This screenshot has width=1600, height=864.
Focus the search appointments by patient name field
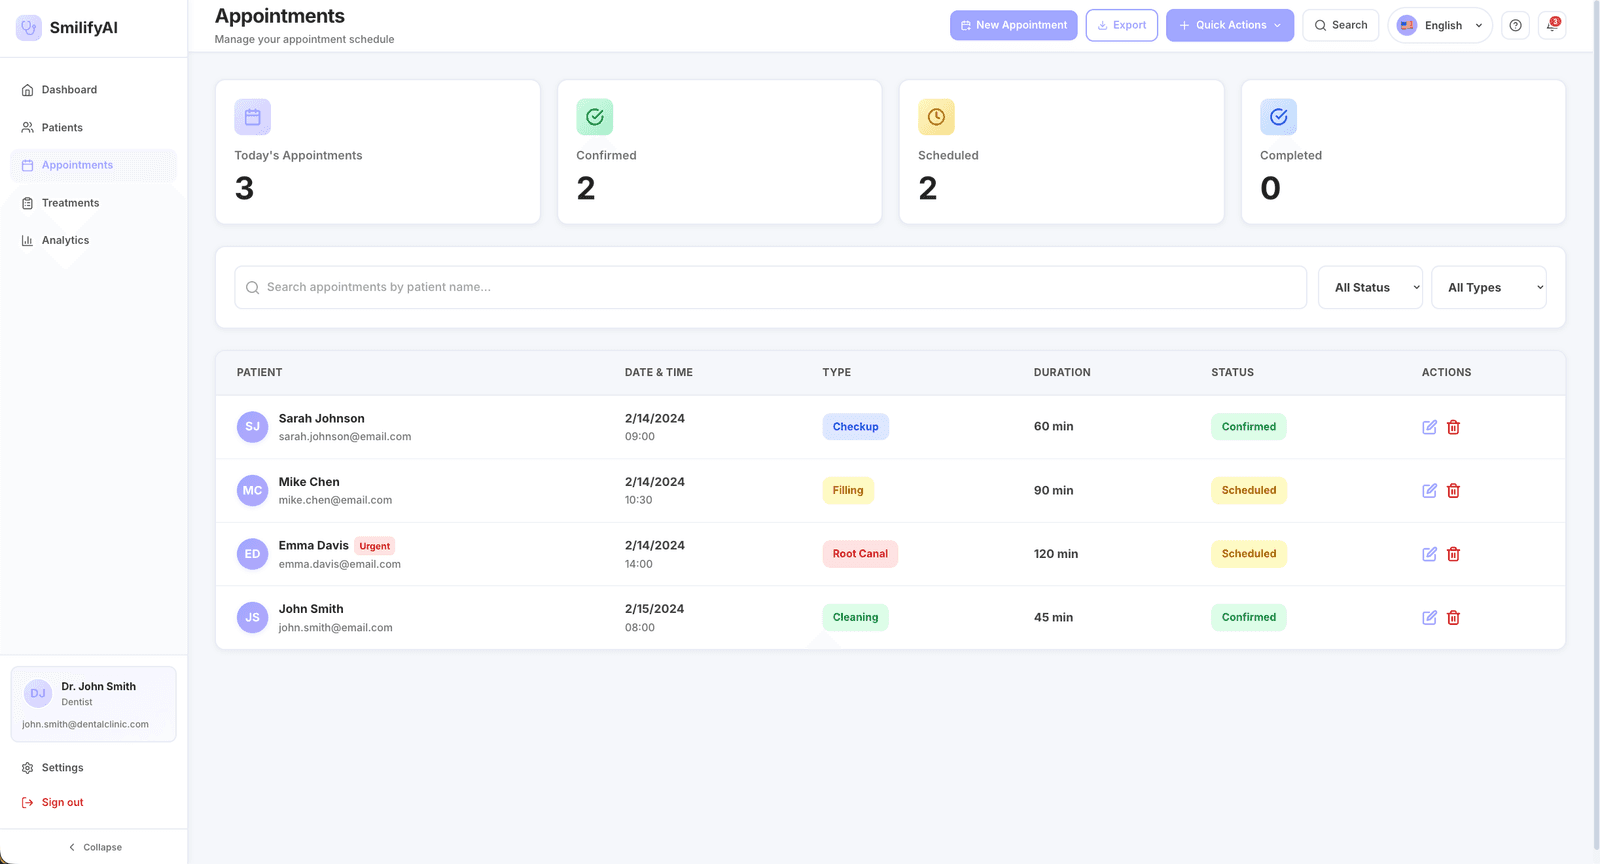(x=770, y=287)
